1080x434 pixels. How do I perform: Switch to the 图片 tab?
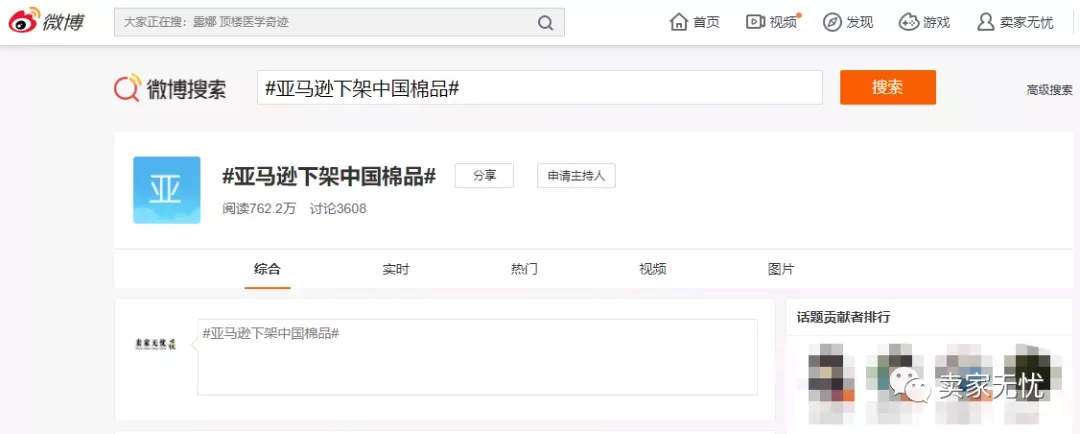pyautogui.click(x=781, y=269)
